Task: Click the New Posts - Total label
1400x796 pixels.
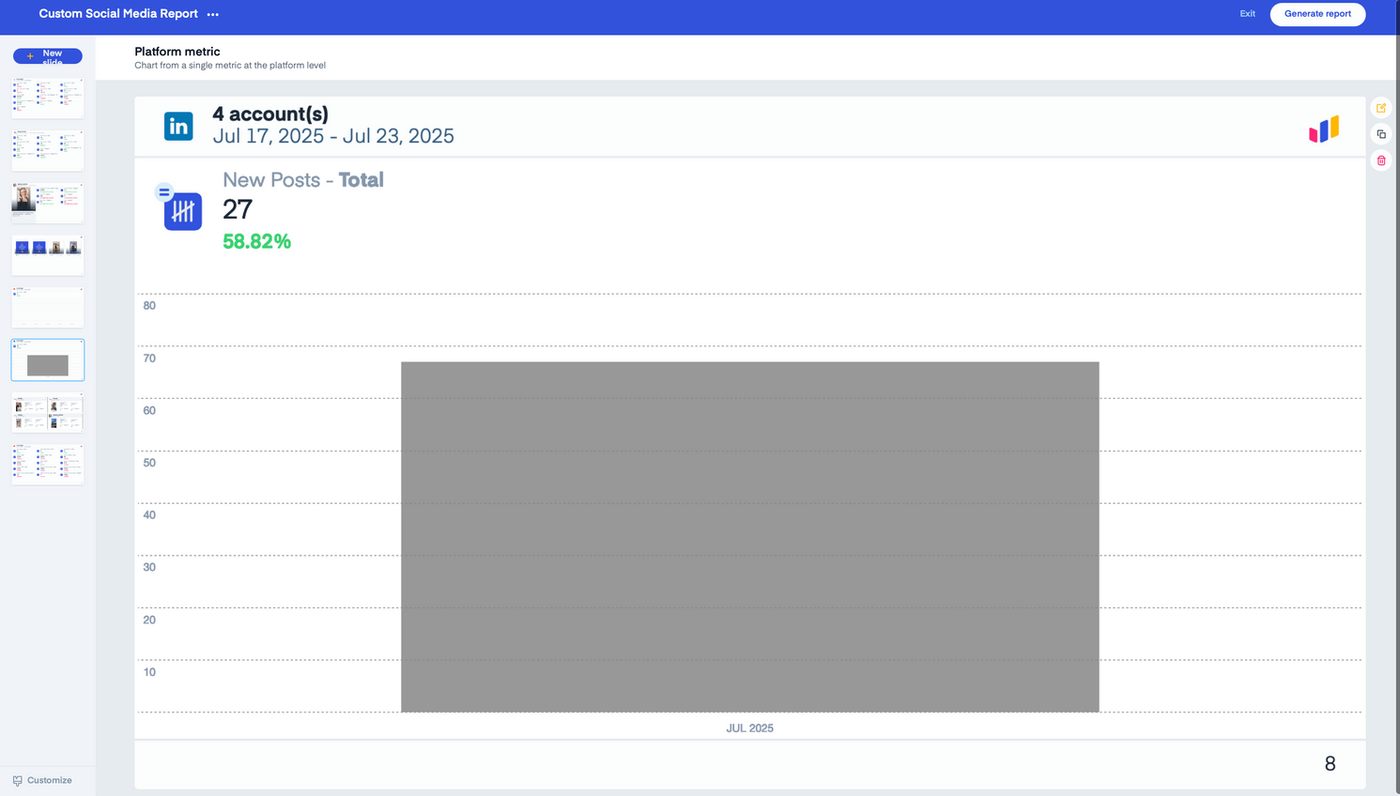Action: [x=303, y=180]
